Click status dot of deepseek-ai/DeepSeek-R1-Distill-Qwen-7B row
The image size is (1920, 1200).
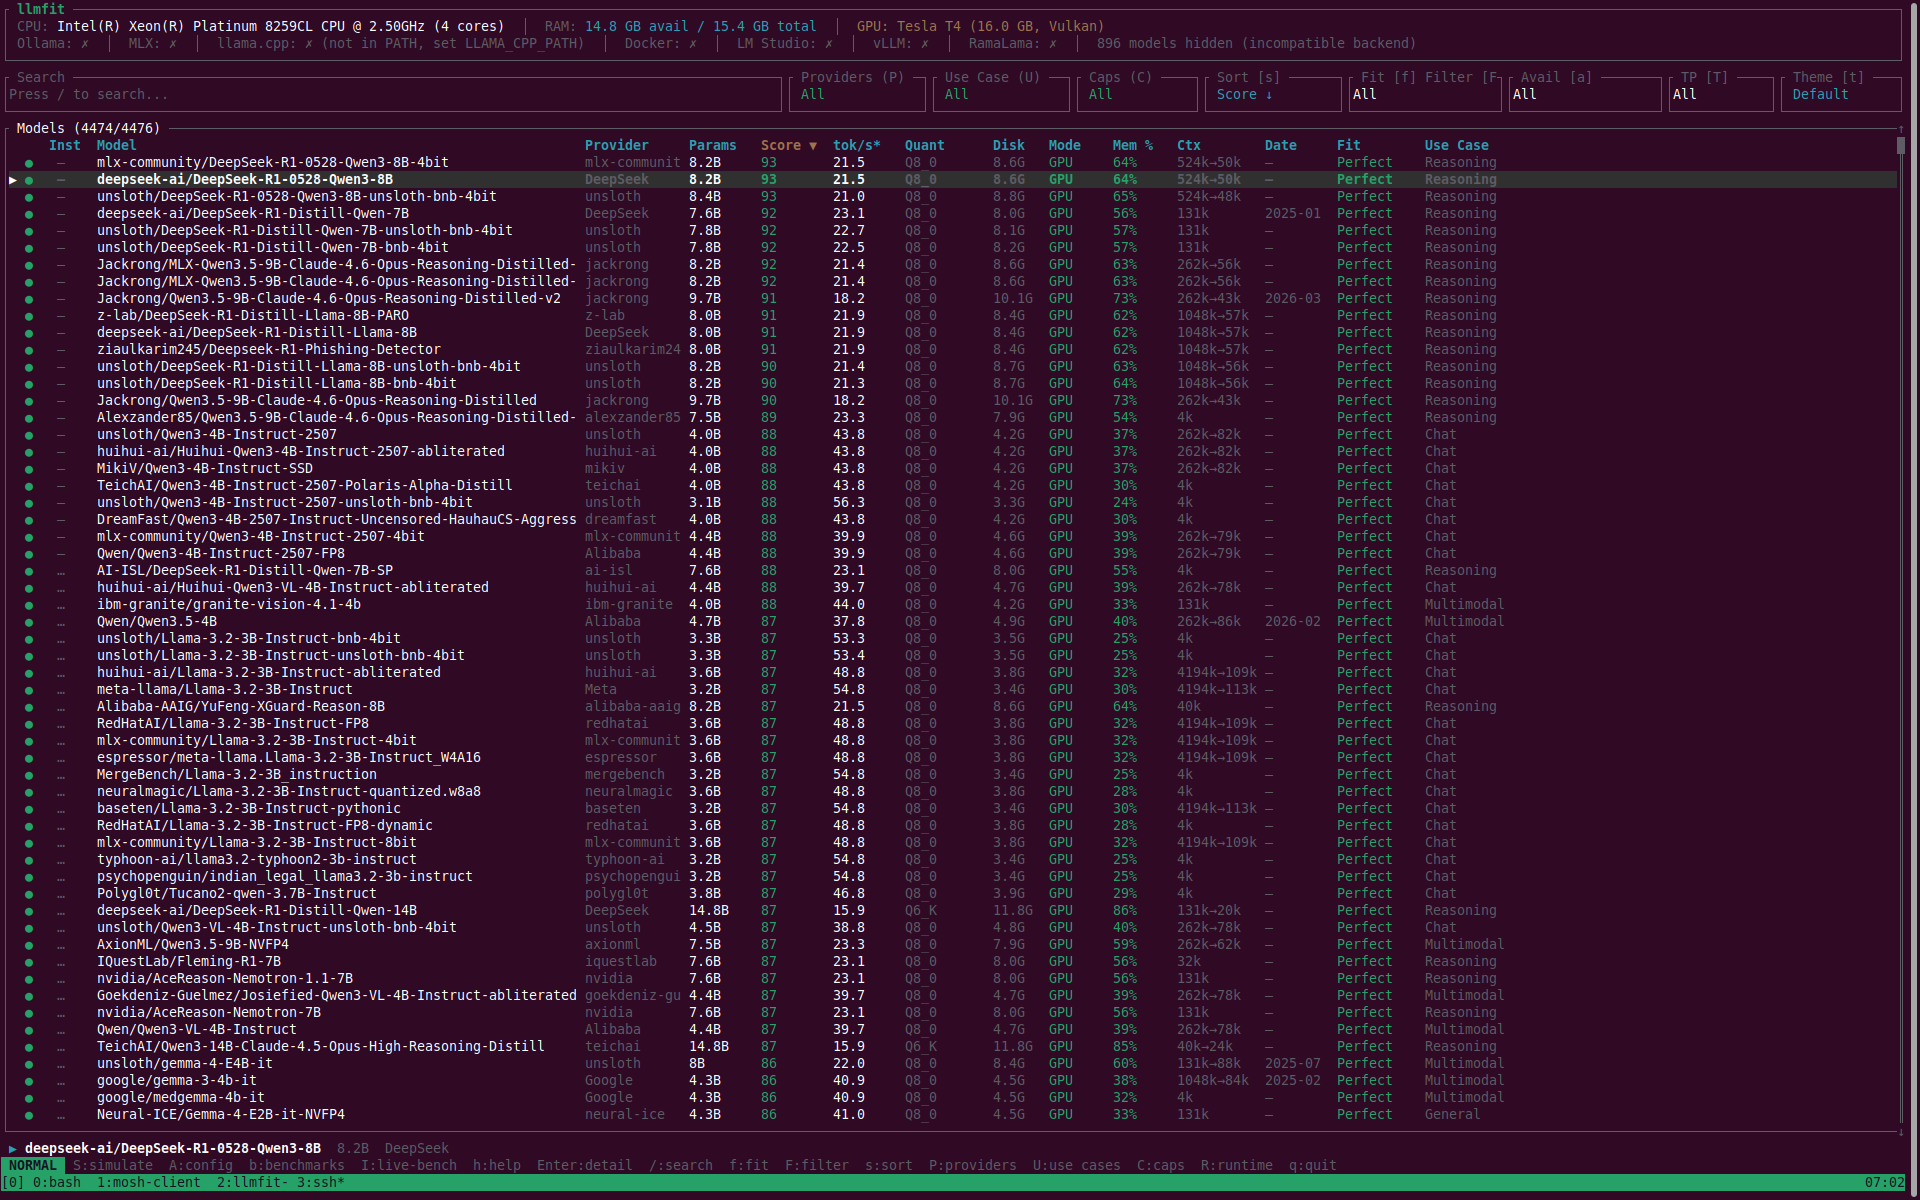29,214
